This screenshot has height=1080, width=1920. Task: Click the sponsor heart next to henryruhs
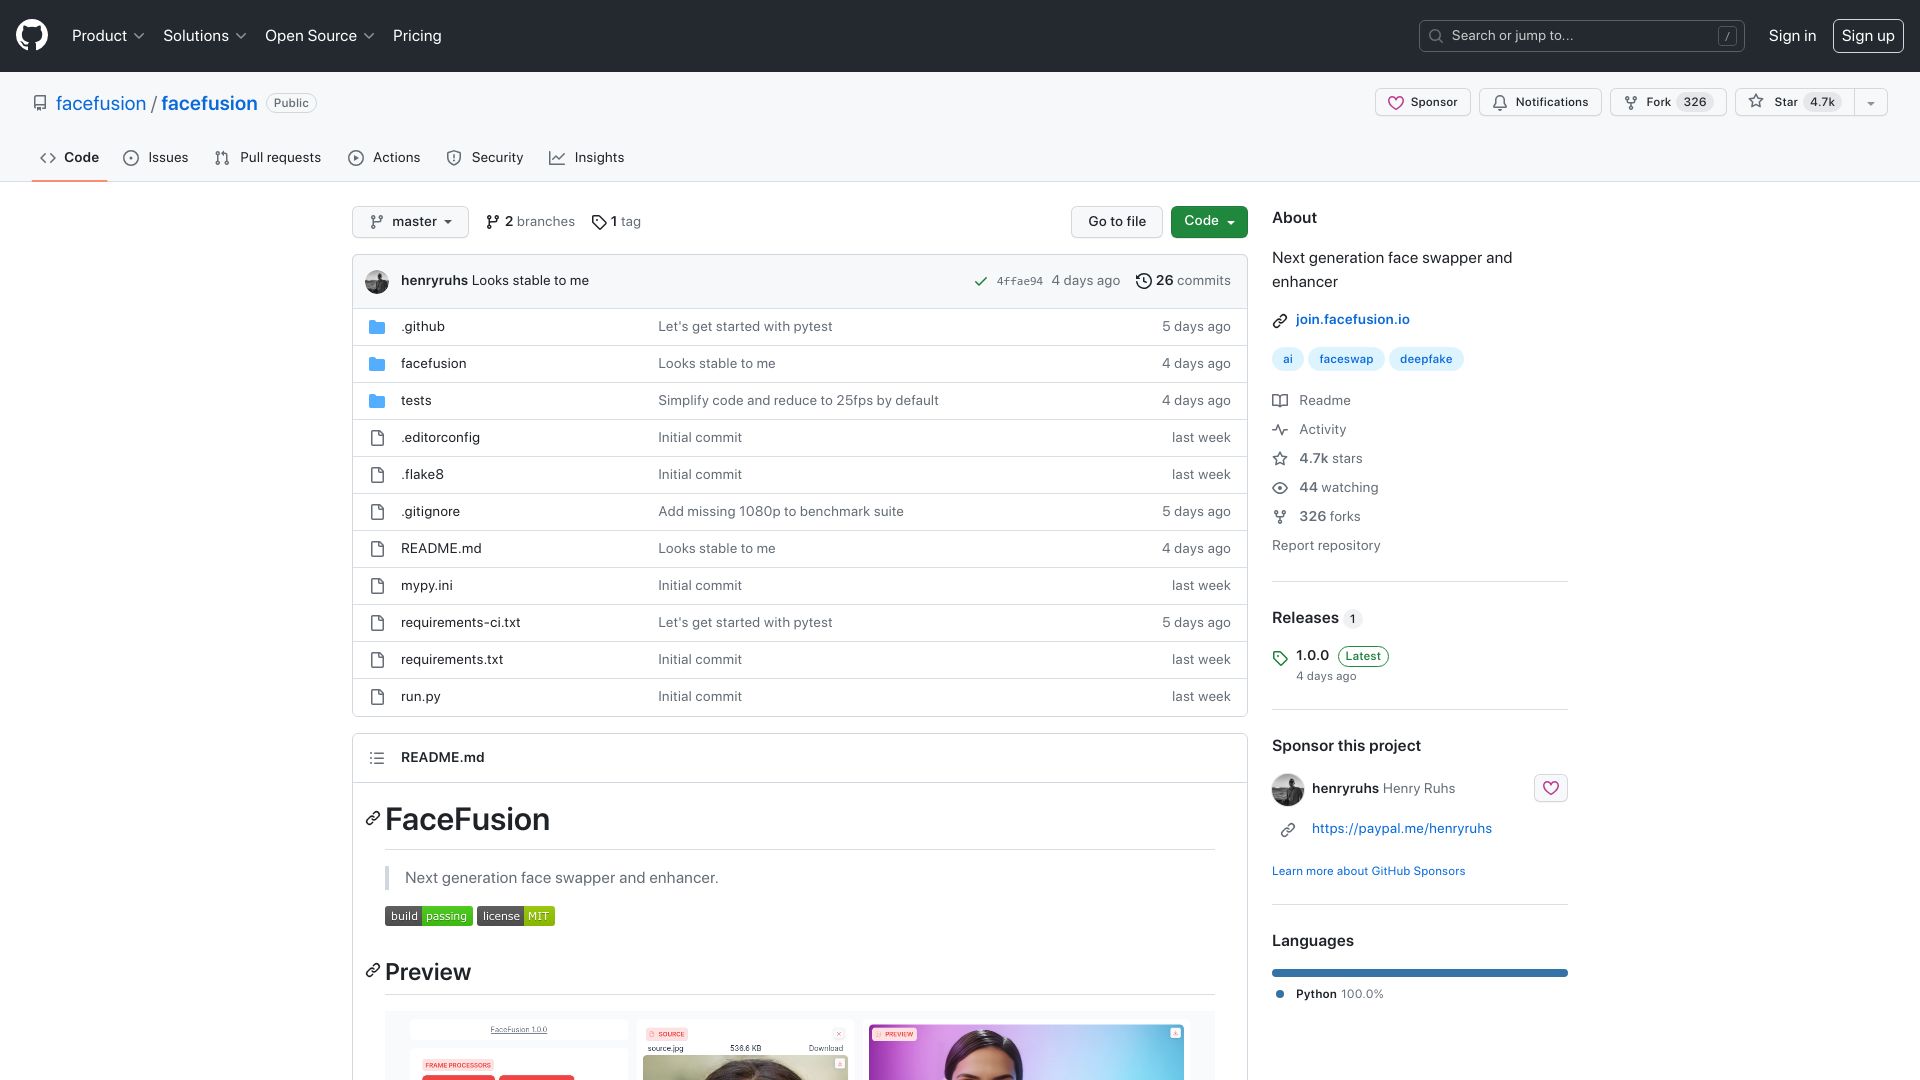click(x=1550, y=788)
